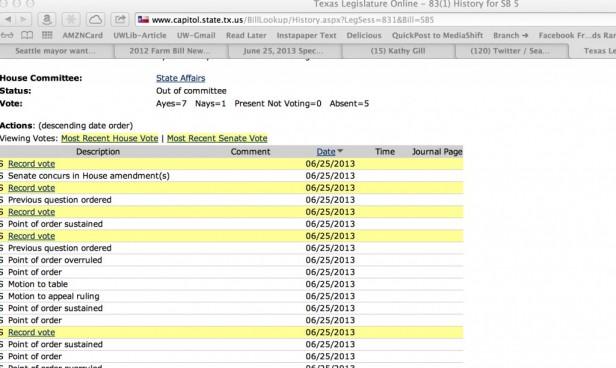The width and height of the screenshot is (616, 368).
Task: Open the UWLib-Article bookmark
Action: pyautogui.click(x=140, y=35)
